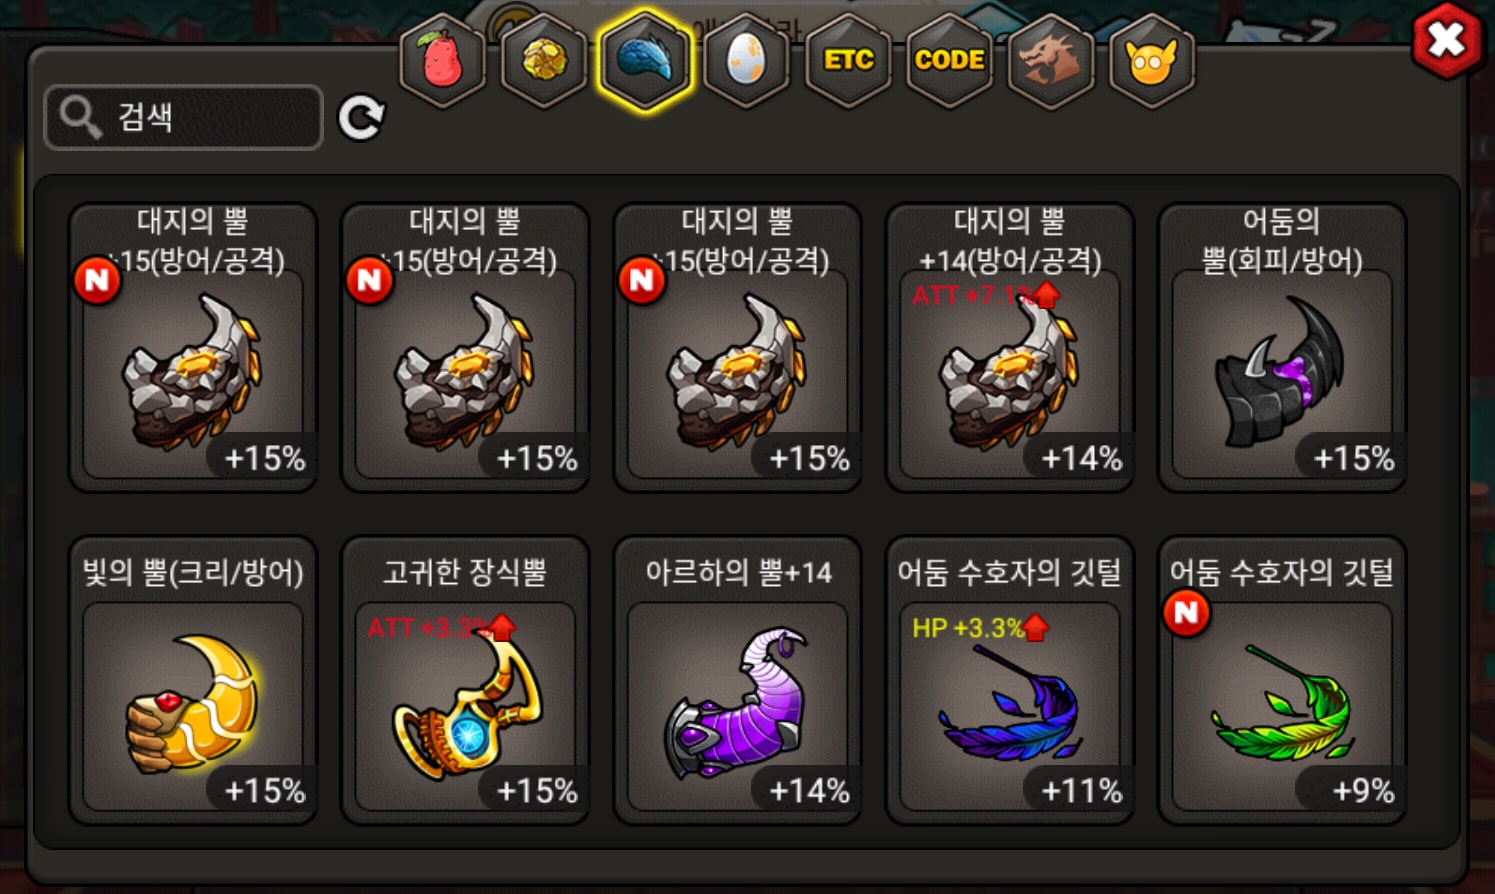Switch to the gold ore category tab

point(544,60)
